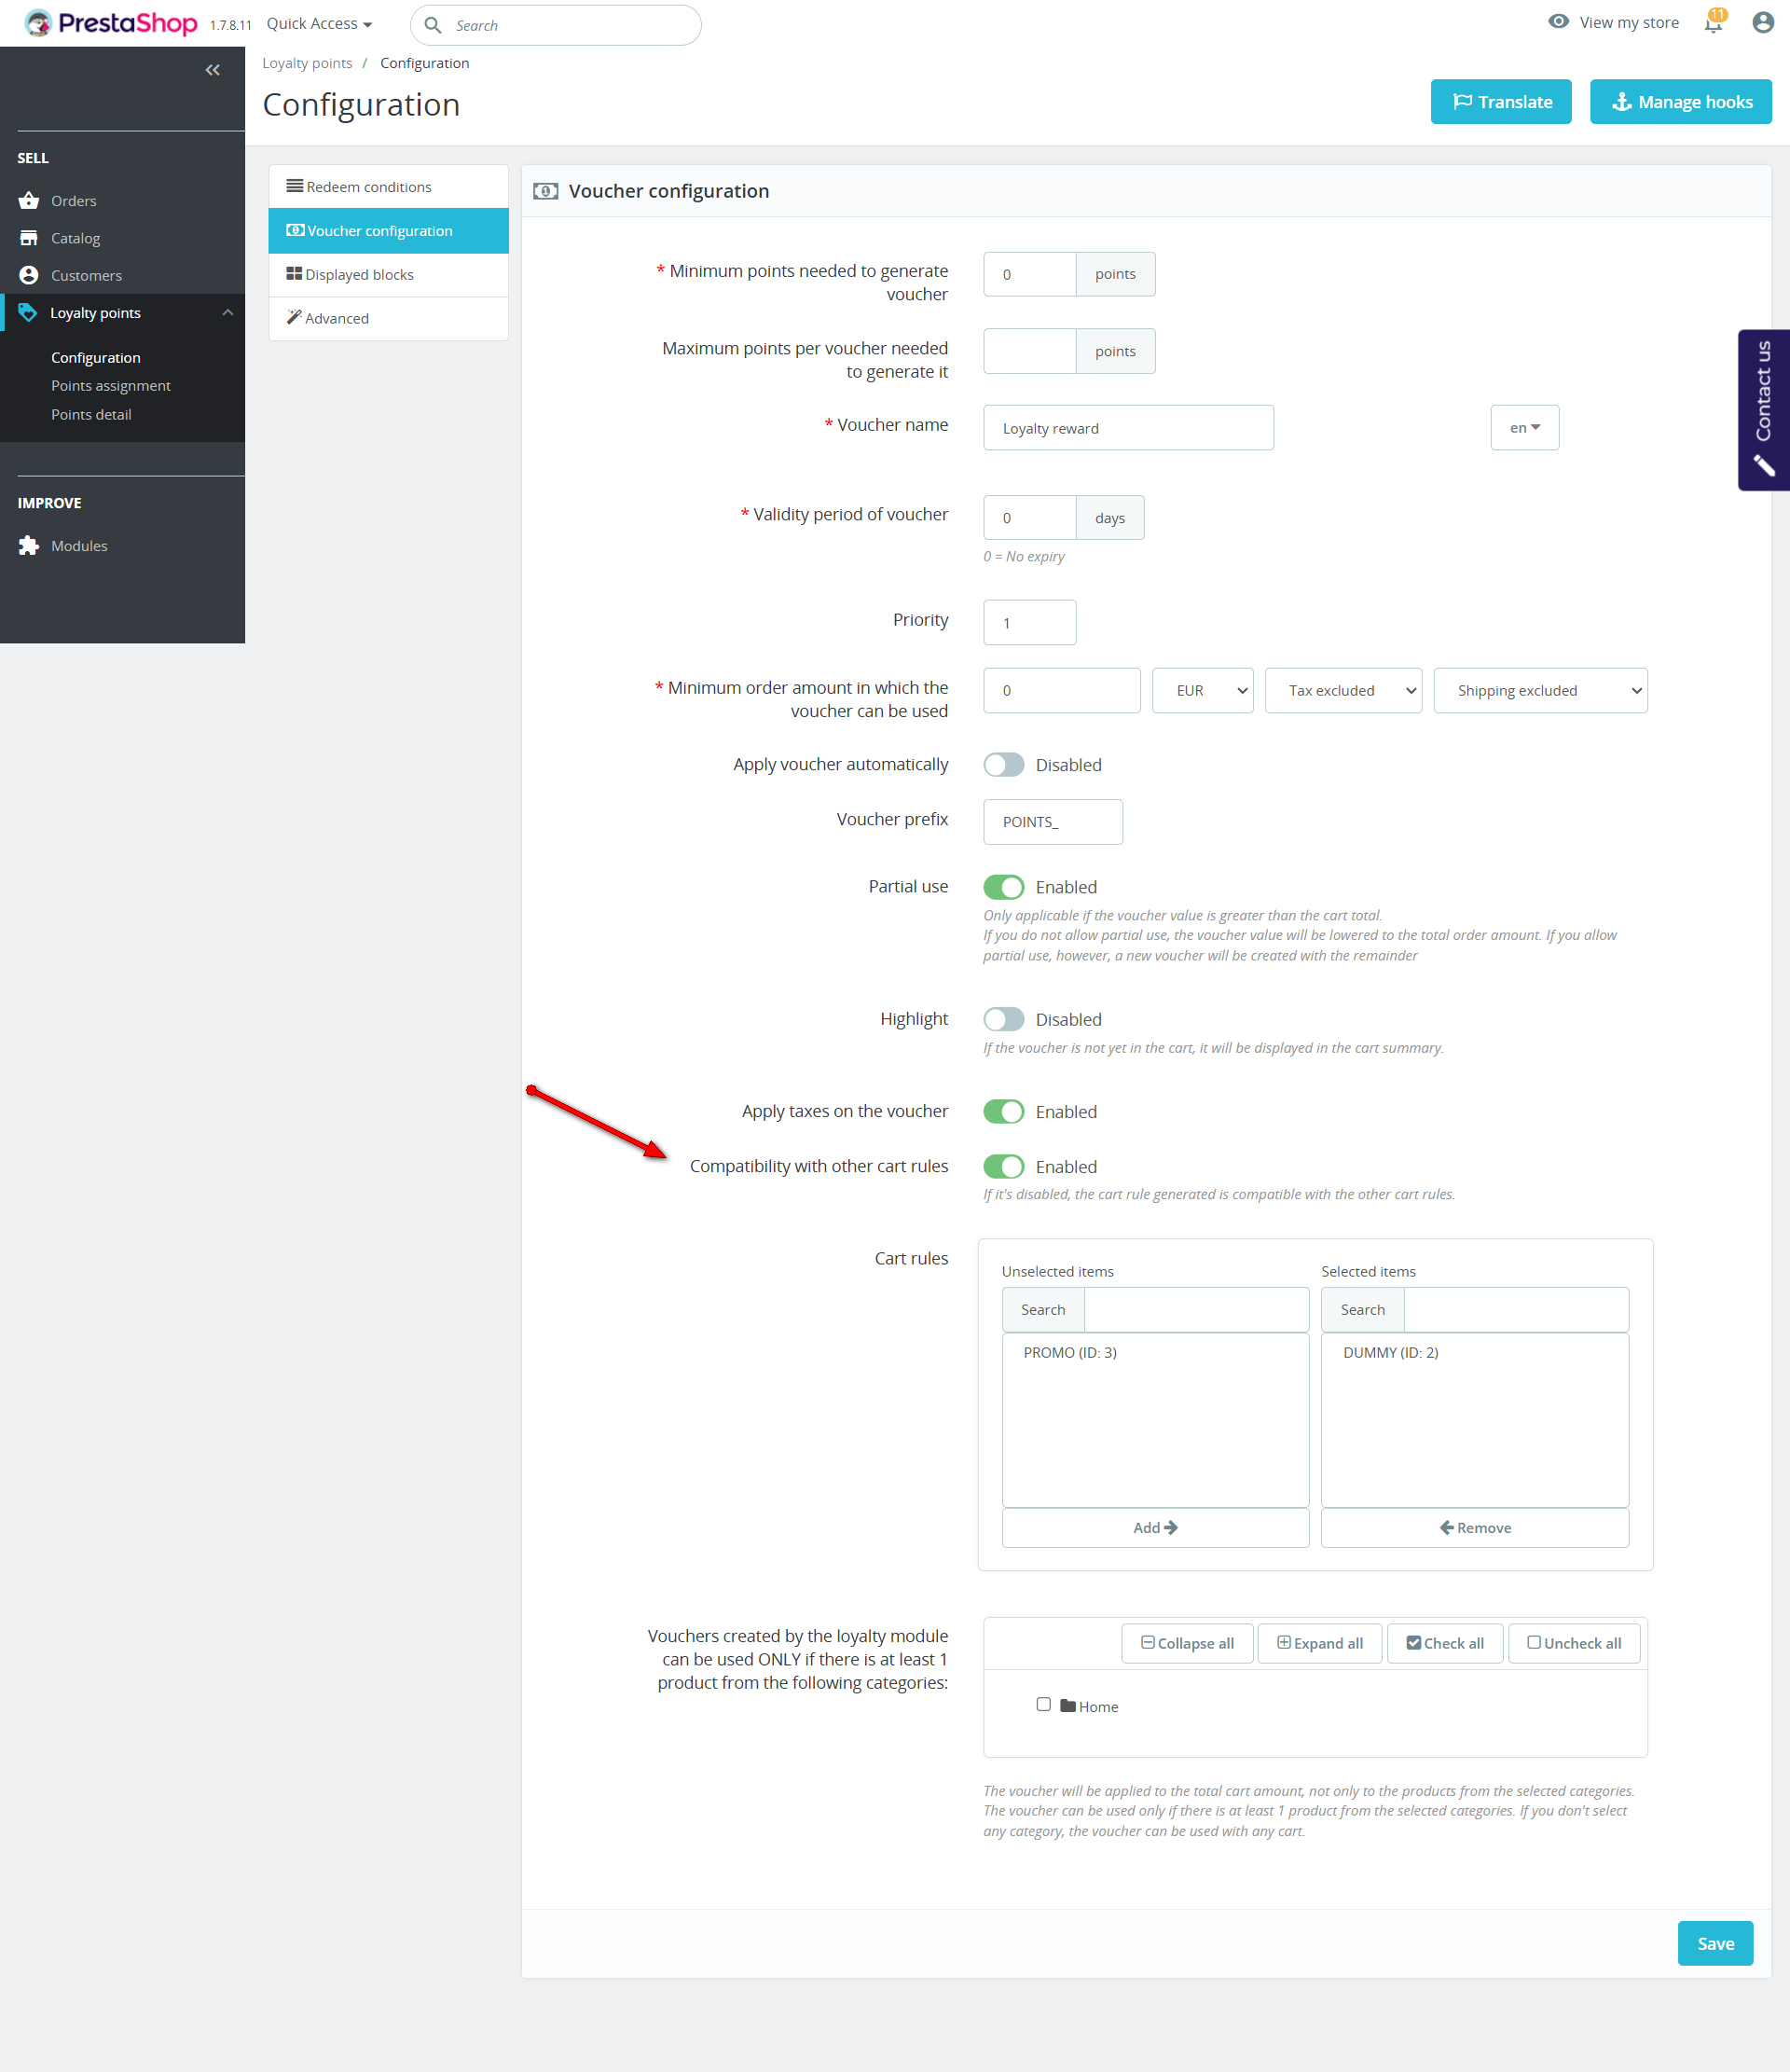
Task: Enable Apply voucher automatically switch
Action: pyautogui.click(x=1003, y=765)
